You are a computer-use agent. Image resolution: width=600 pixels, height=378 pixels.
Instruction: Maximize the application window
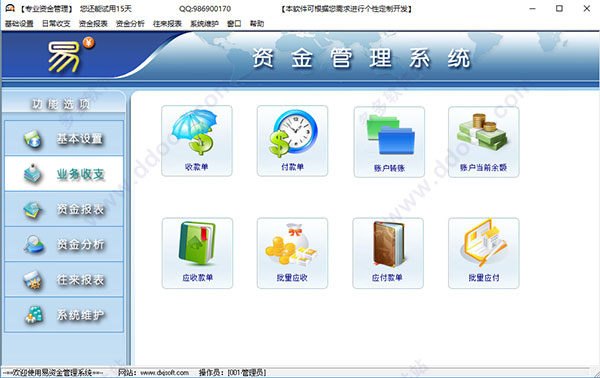click(x=559, y=8)
